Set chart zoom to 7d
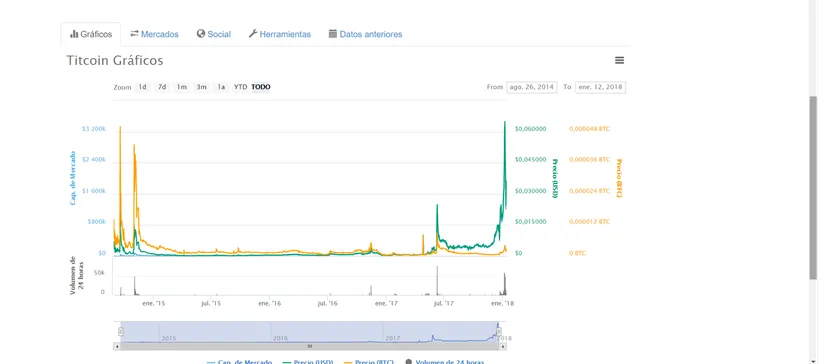 162,87
